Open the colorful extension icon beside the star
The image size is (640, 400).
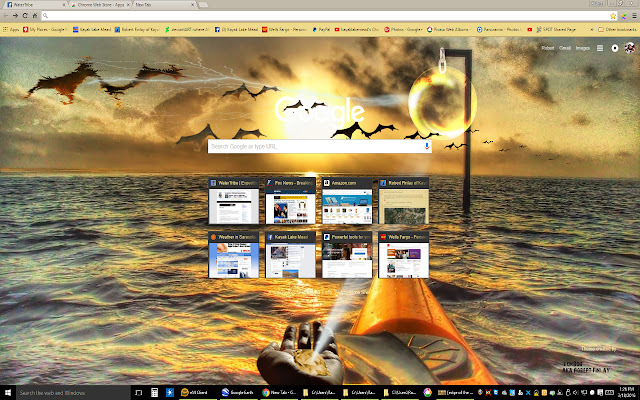tap(624, 16)
